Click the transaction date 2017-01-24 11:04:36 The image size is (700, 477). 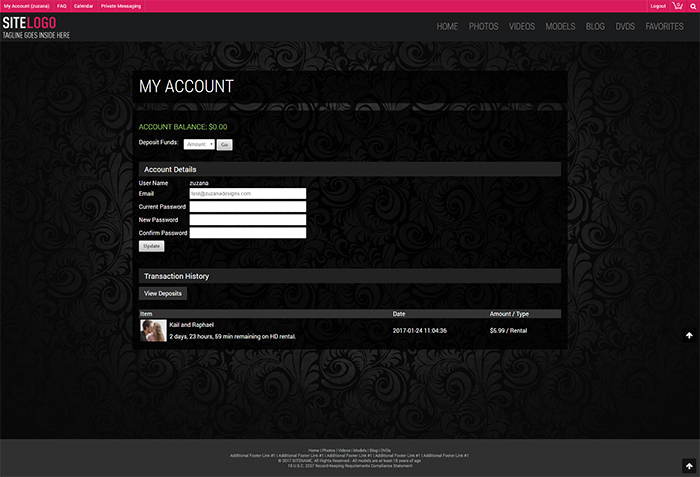coord(420,331)
